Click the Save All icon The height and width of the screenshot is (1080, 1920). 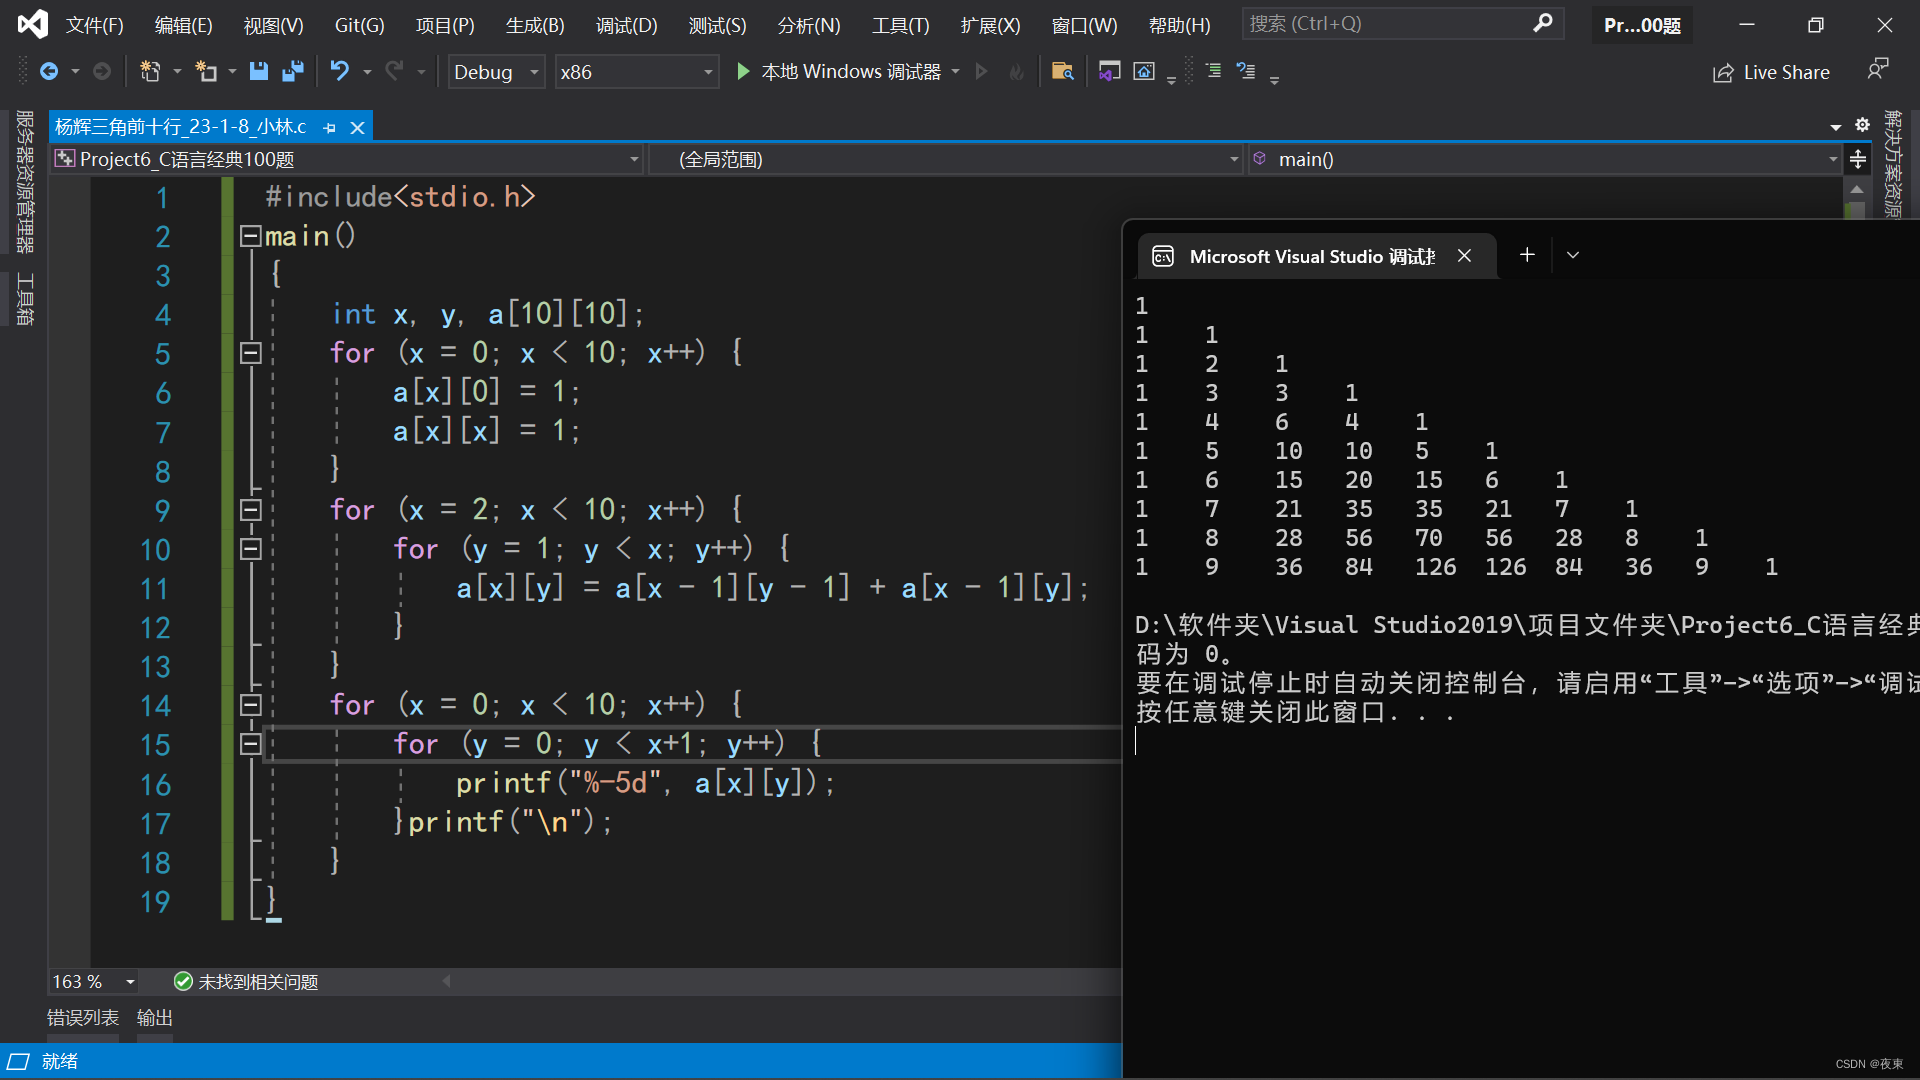point(293,71)
